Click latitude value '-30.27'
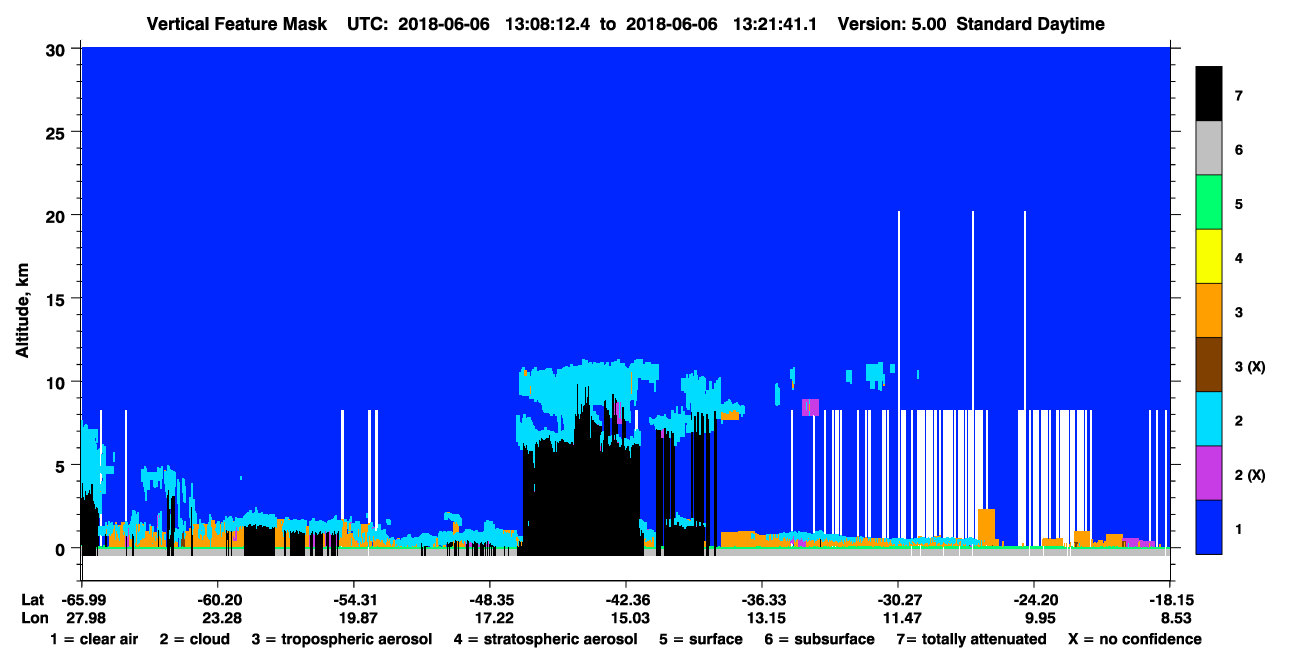 click(x=899, y=600)
